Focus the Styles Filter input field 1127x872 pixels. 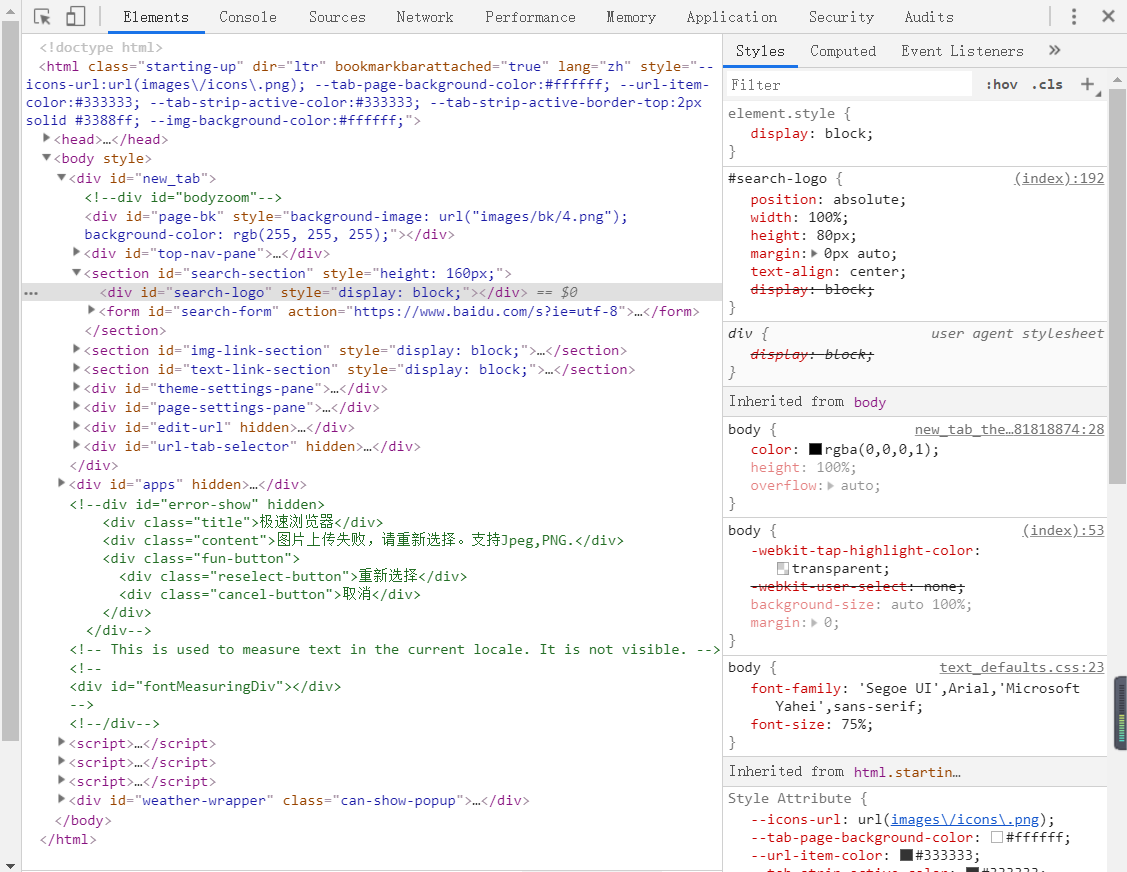point(850,85)
